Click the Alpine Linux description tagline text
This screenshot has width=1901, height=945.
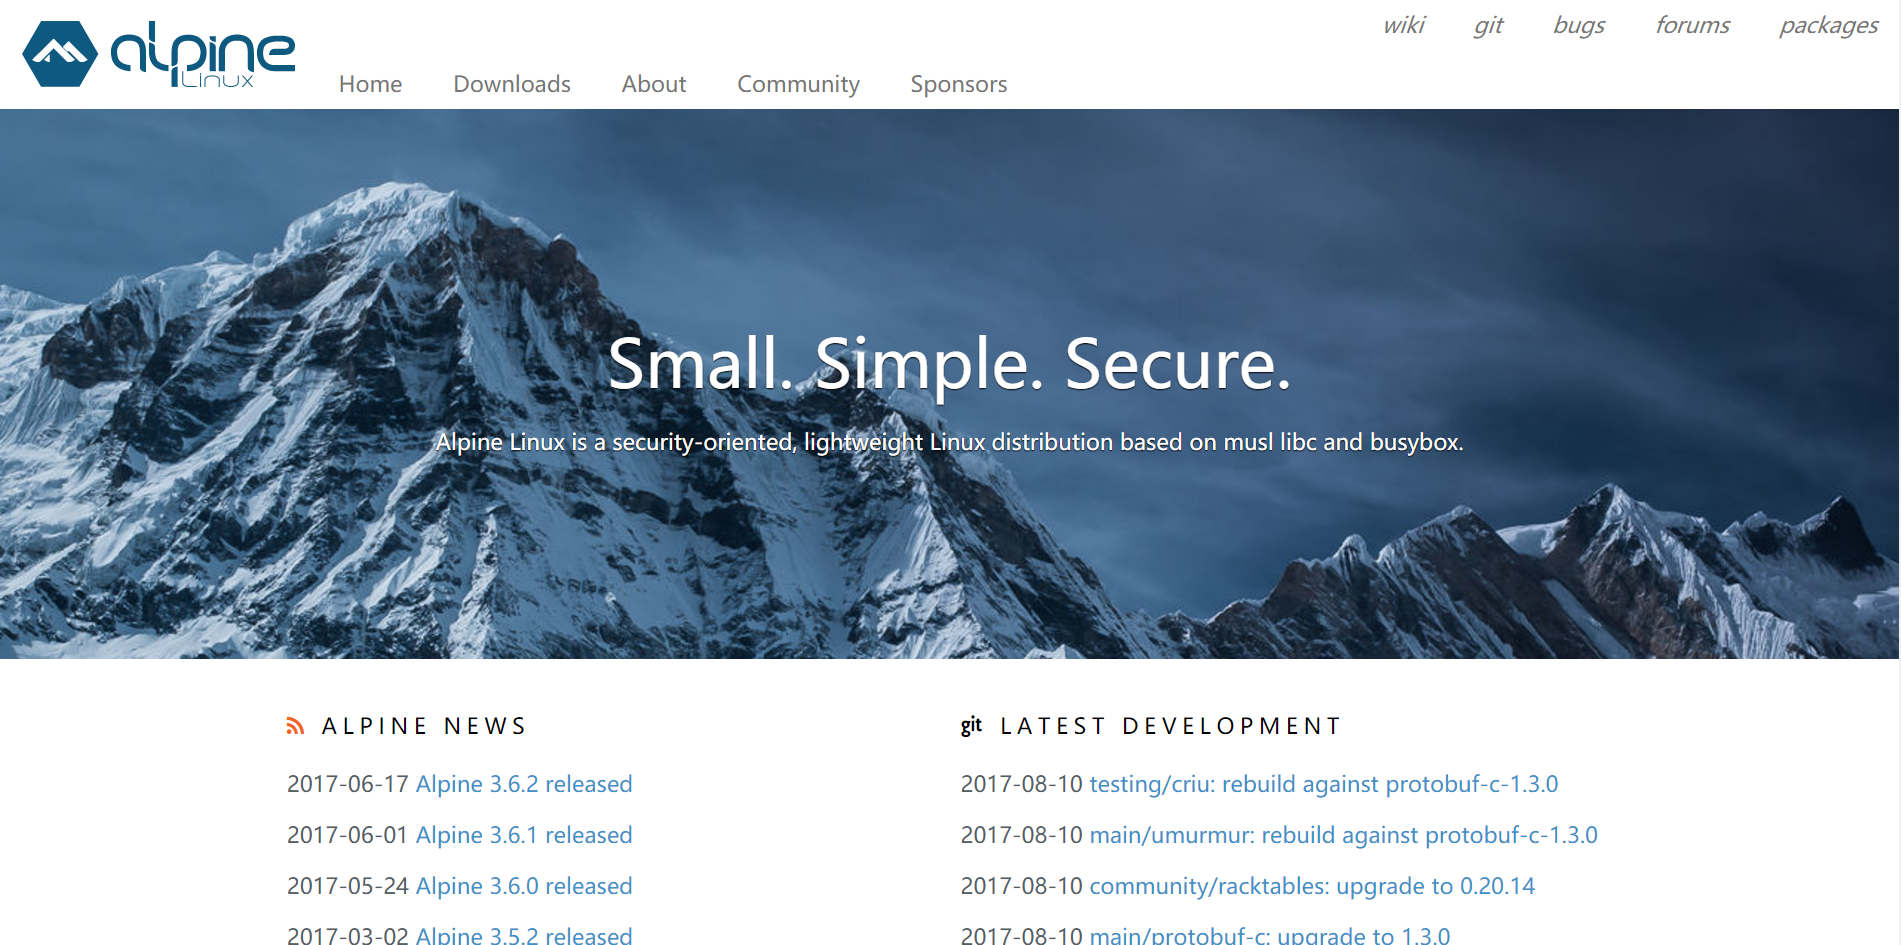click(950, 442)
